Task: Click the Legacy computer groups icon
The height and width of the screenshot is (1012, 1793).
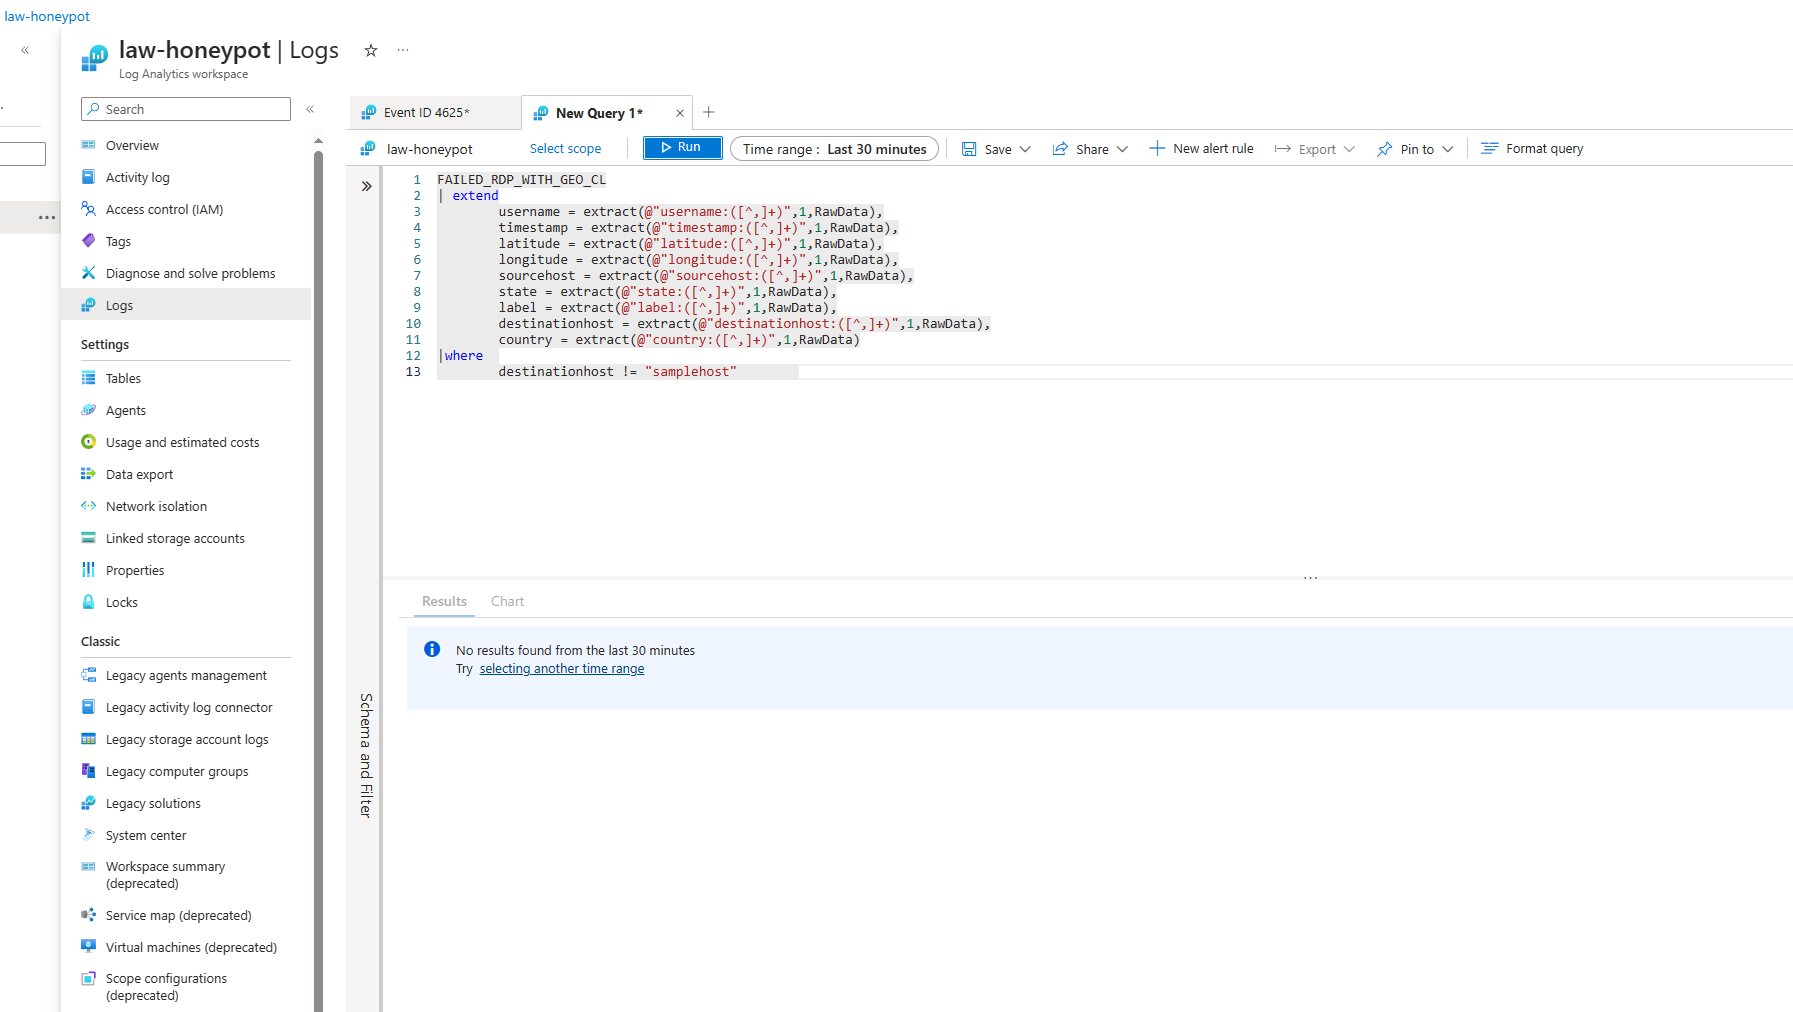Action: coord(88,771)
